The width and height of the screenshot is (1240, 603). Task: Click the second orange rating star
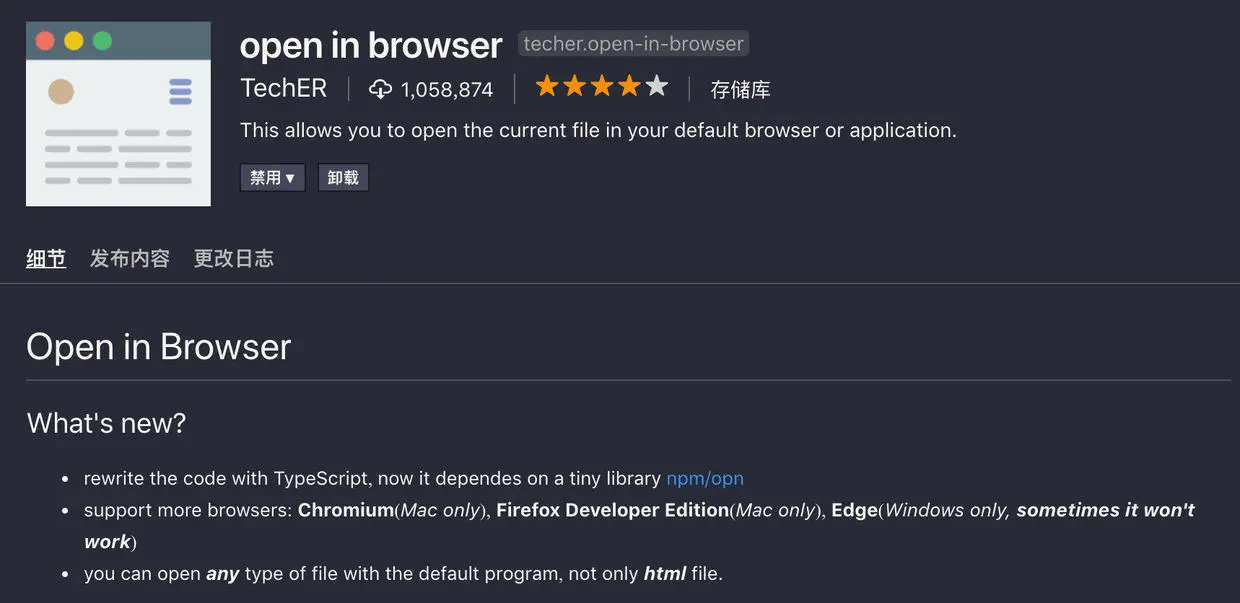pyautogui.click(x=574, y=87)
